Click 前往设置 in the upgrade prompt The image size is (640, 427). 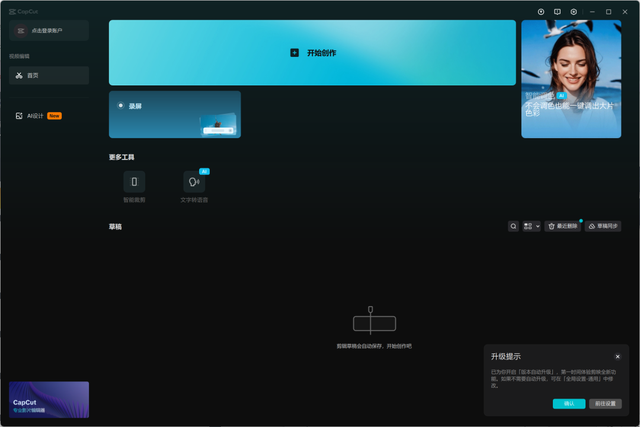pos(605,404)
